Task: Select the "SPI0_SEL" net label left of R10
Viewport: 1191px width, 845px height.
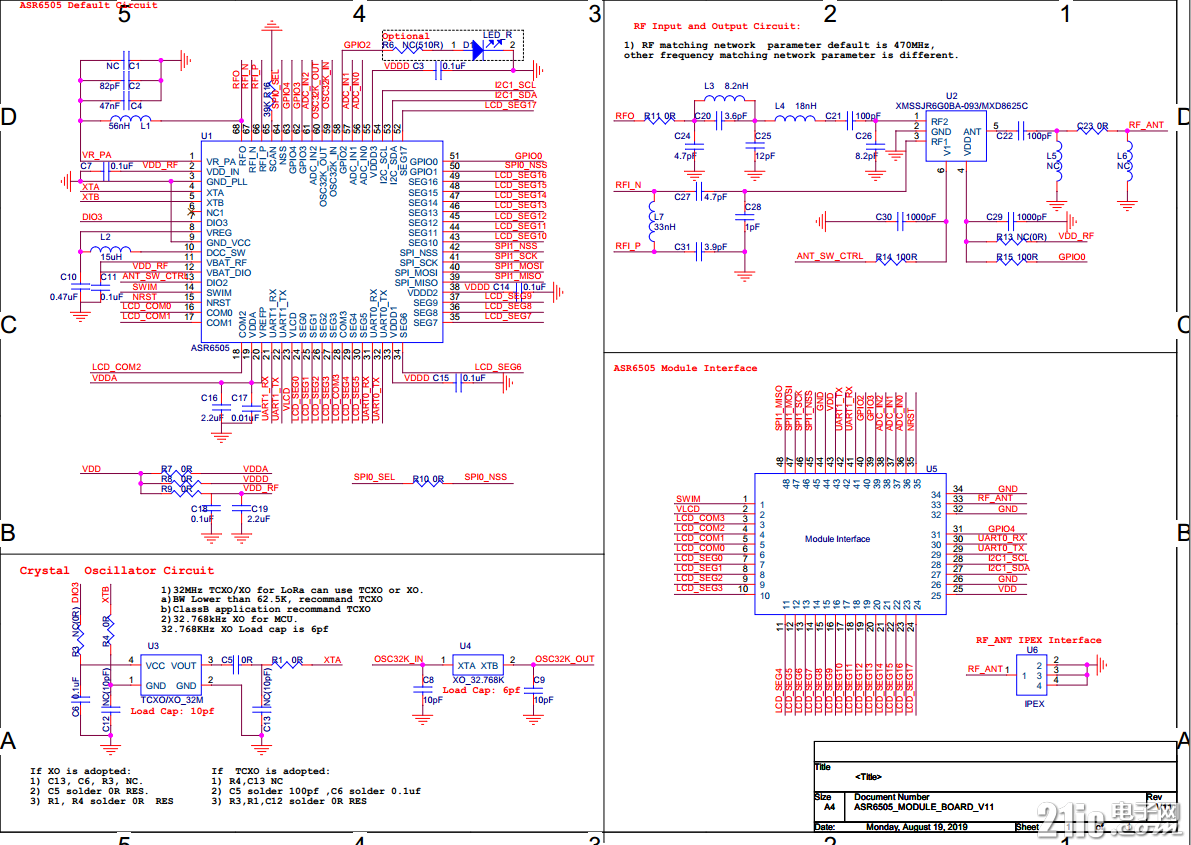Action: [374, 477]
